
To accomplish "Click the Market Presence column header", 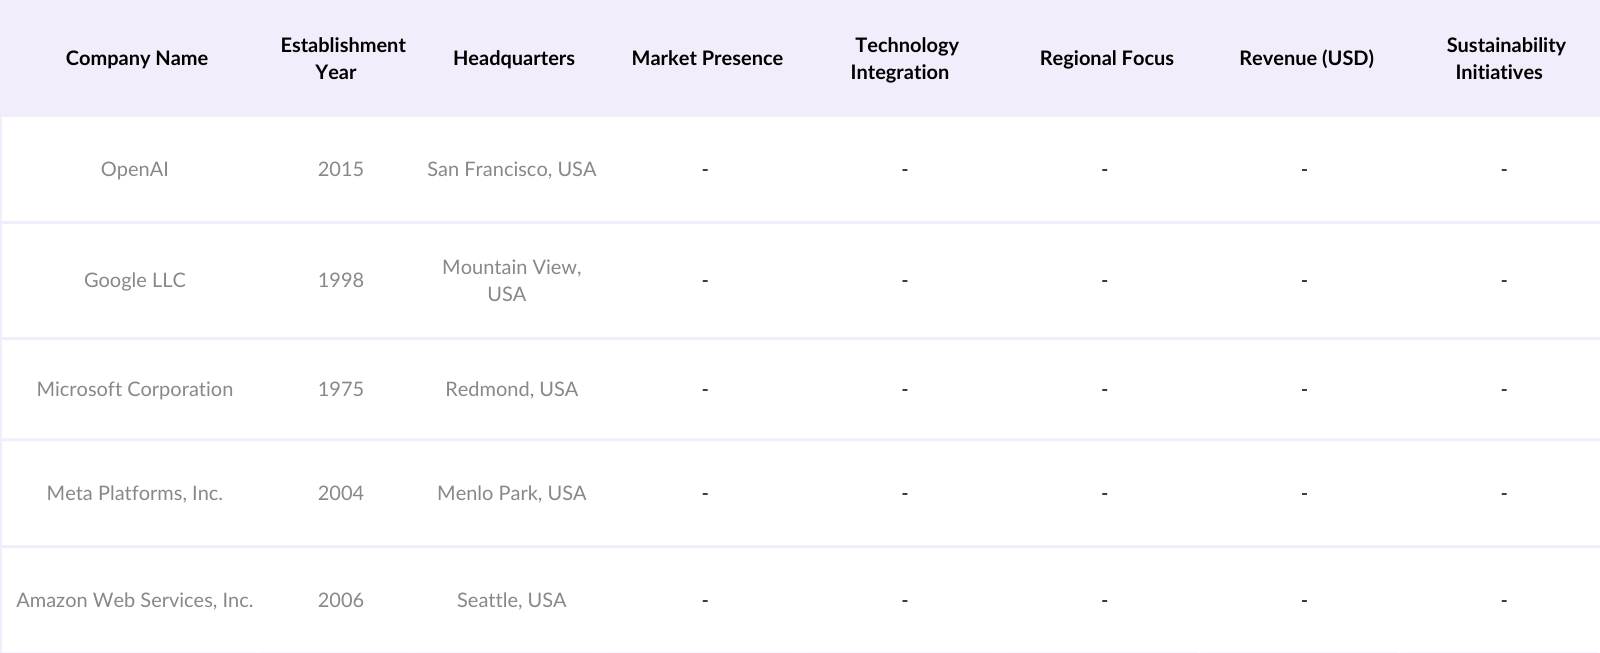I will click(x=706, y=58).
